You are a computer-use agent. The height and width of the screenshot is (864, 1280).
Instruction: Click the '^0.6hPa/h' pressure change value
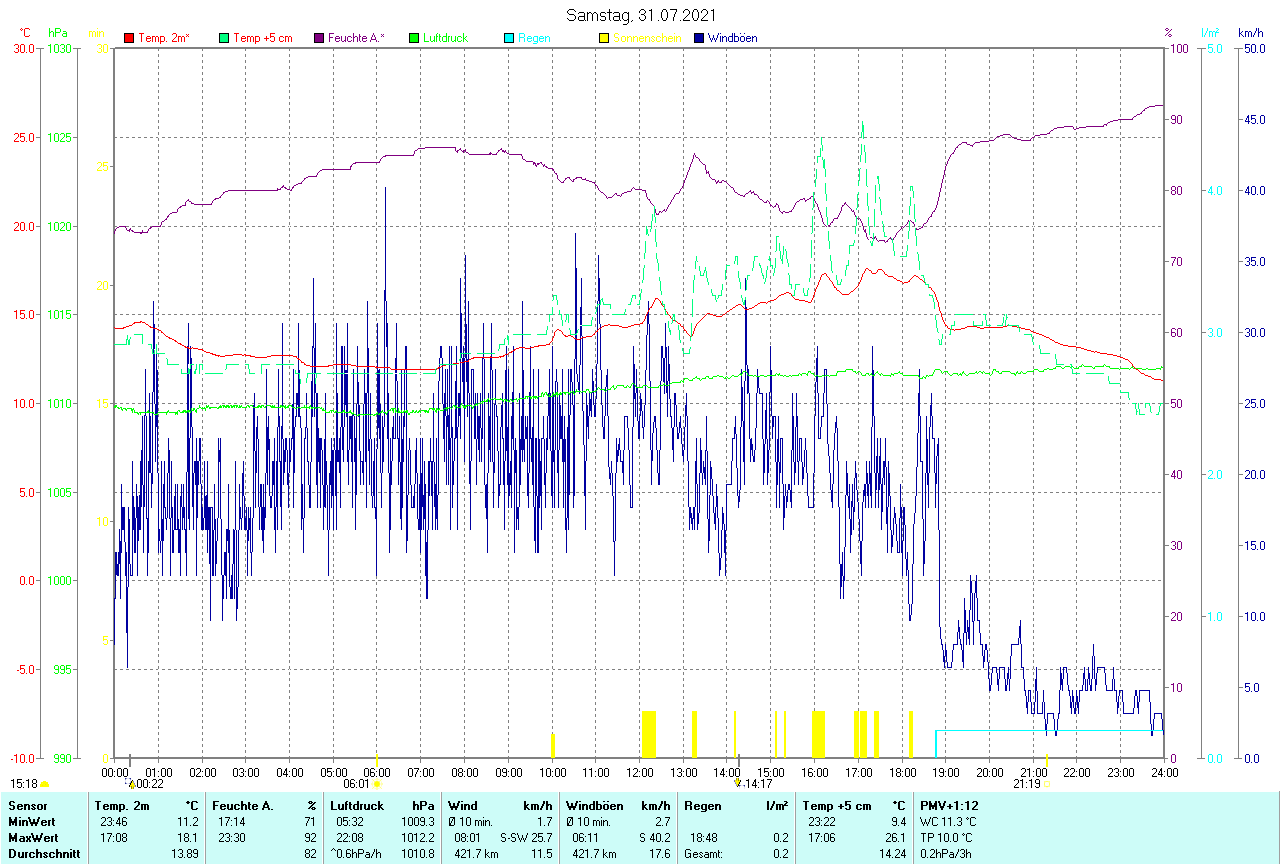click(x=356, y=854)
